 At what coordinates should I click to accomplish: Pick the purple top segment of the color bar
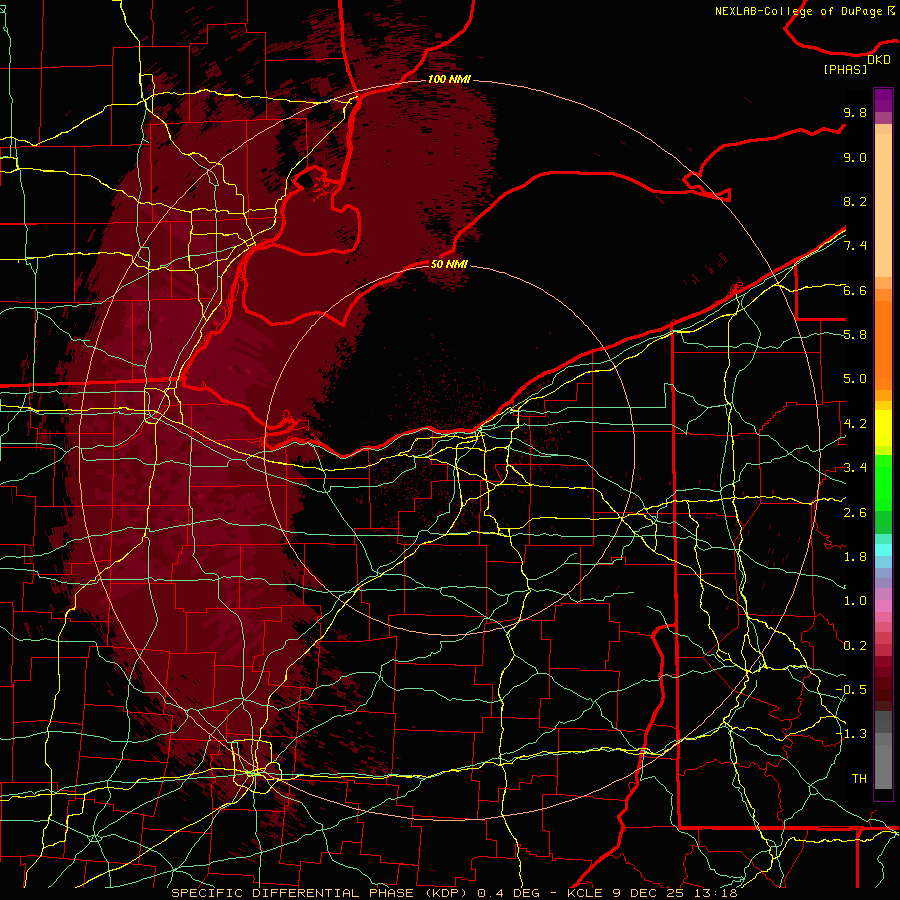(x=883, y=100)
